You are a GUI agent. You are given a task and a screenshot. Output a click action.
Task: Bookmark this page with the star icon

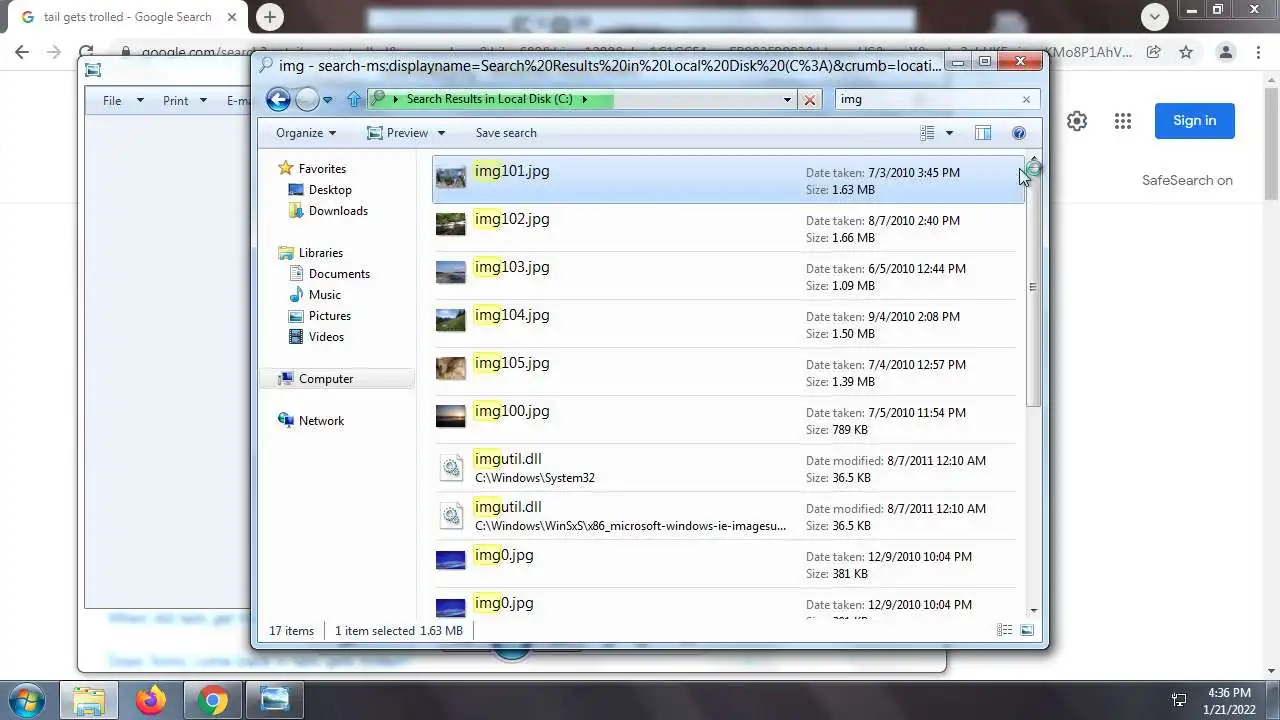tap(1186, 52)
